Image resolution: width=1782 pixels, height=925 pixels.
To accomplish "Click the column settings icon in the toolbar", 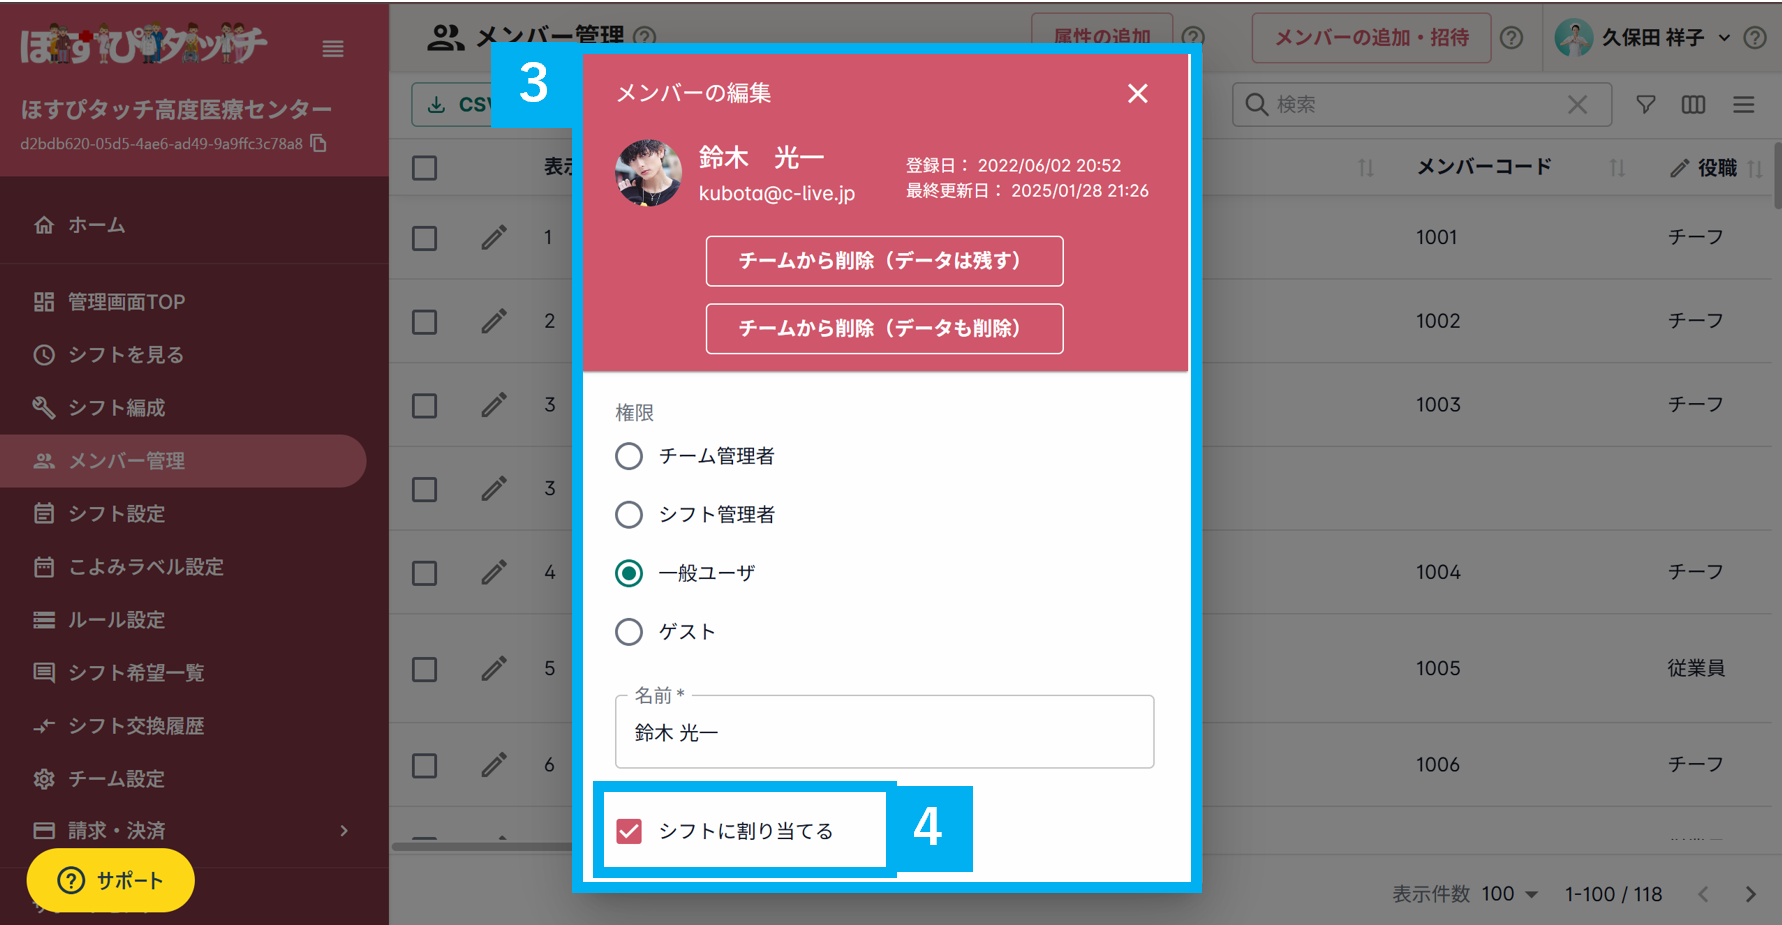I will (1693, 104).
